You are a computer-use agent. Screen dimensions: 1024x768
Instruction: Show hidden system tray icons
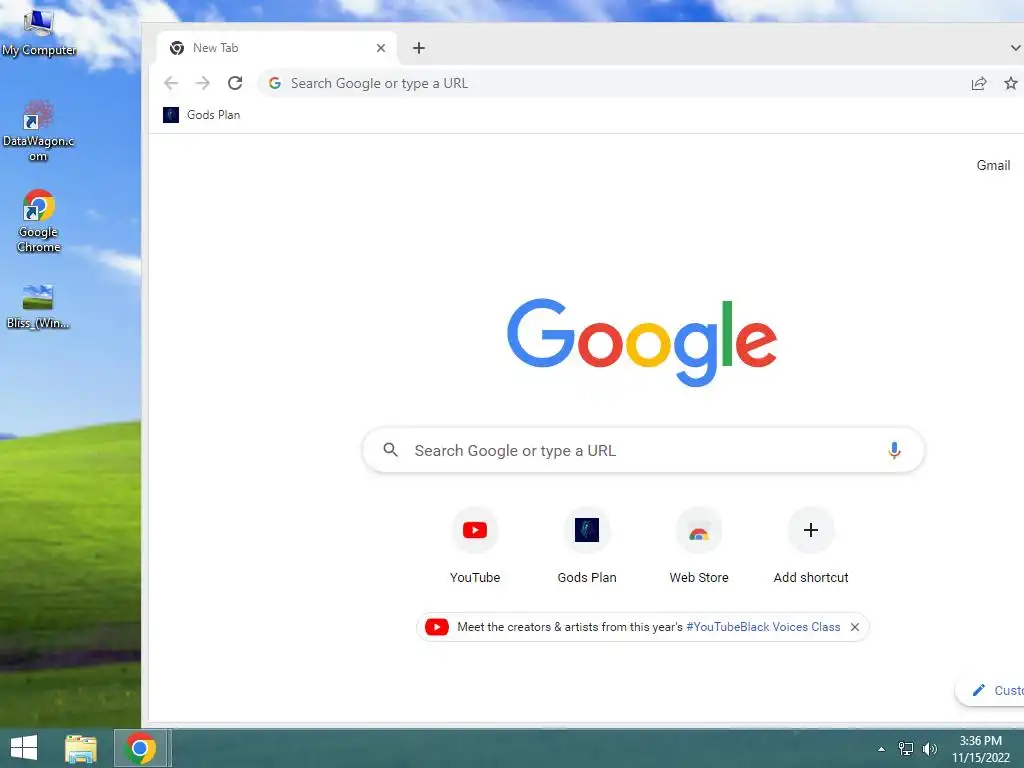(881, 749)
